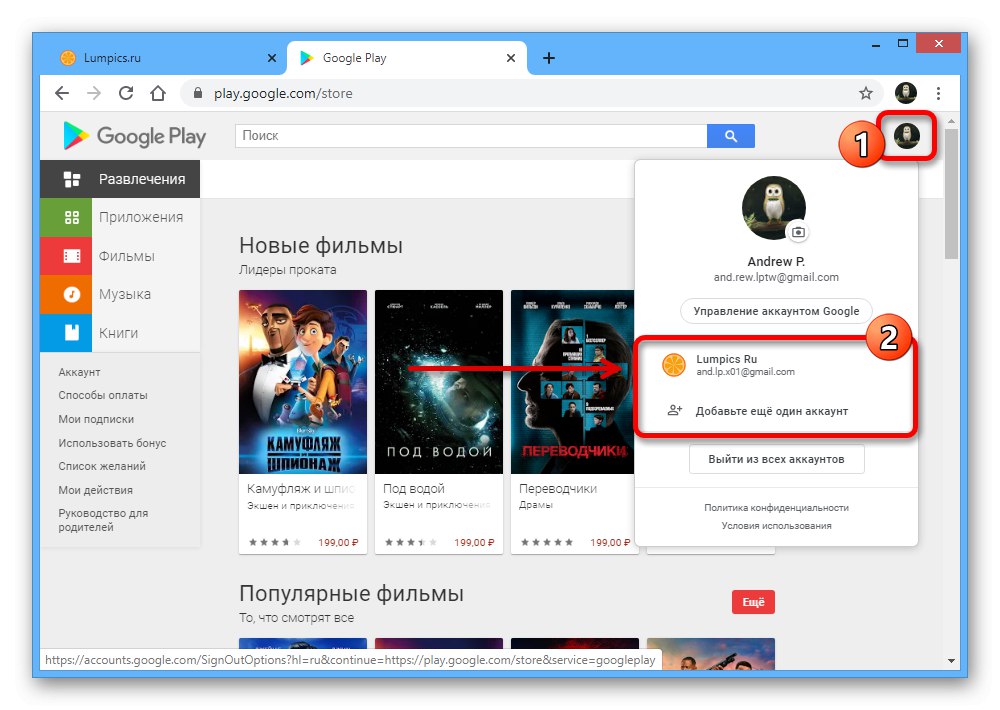Screen dimensions: 1000x710
Task: Click the browser back arrow
Action: [62, 94]
